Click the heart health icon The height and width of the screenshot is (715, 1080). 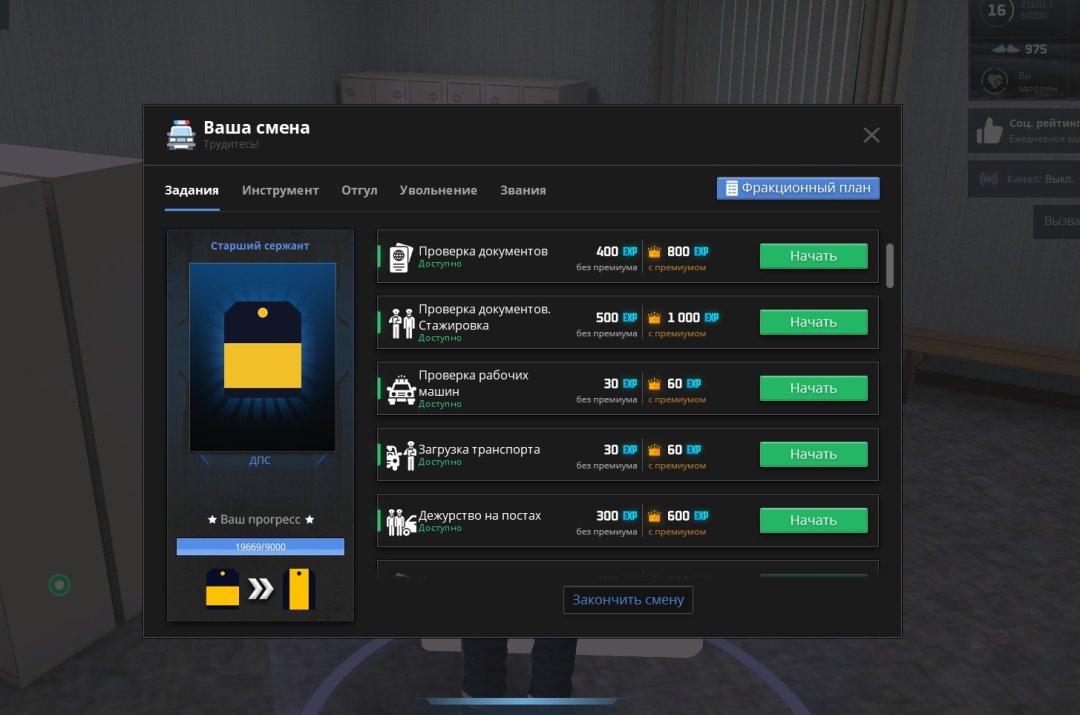tap(994, 80)
